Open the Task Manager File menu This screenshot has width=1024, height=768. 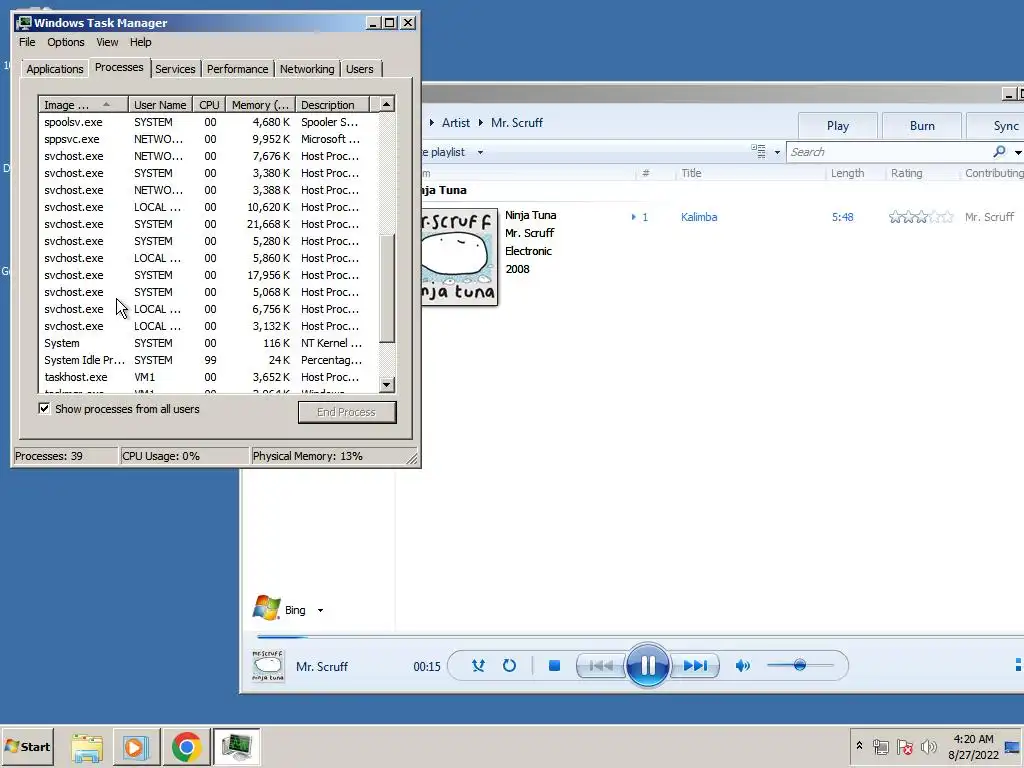tap(27, 42)
